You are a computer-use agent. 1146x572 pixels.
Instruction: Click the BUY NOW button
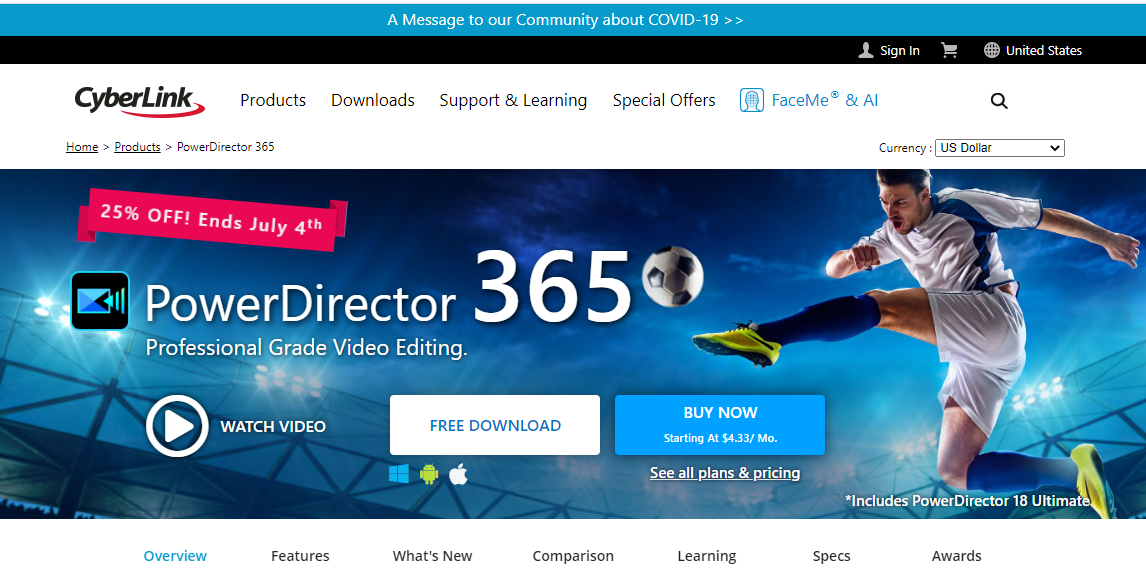coord(720,425)
